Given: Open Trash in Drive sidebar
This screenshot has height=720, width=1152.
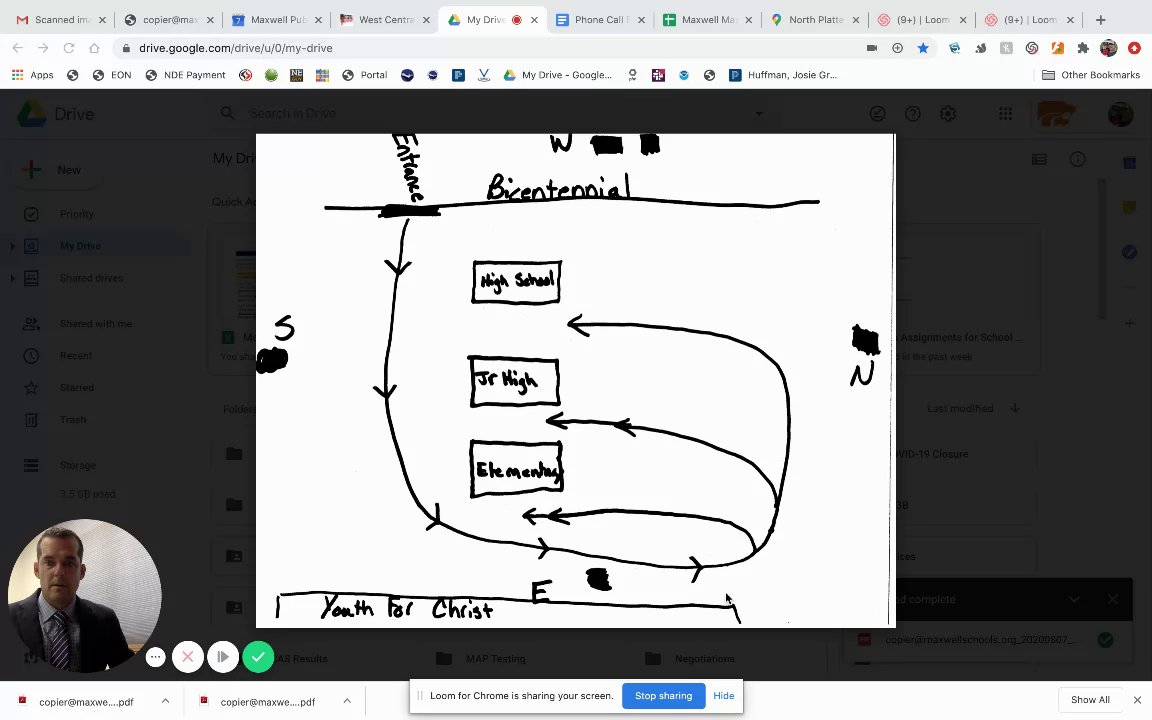Looking at the screenshot, I should (73, 420).
